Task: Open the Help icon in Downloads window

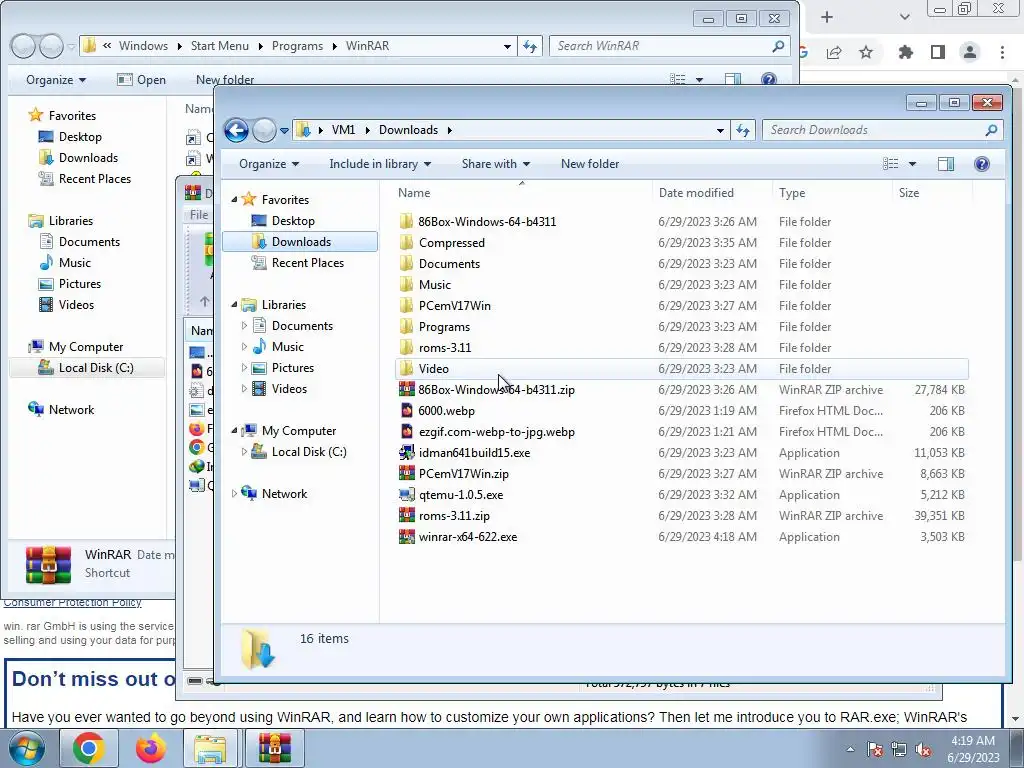Action: [x=982, y=164]
